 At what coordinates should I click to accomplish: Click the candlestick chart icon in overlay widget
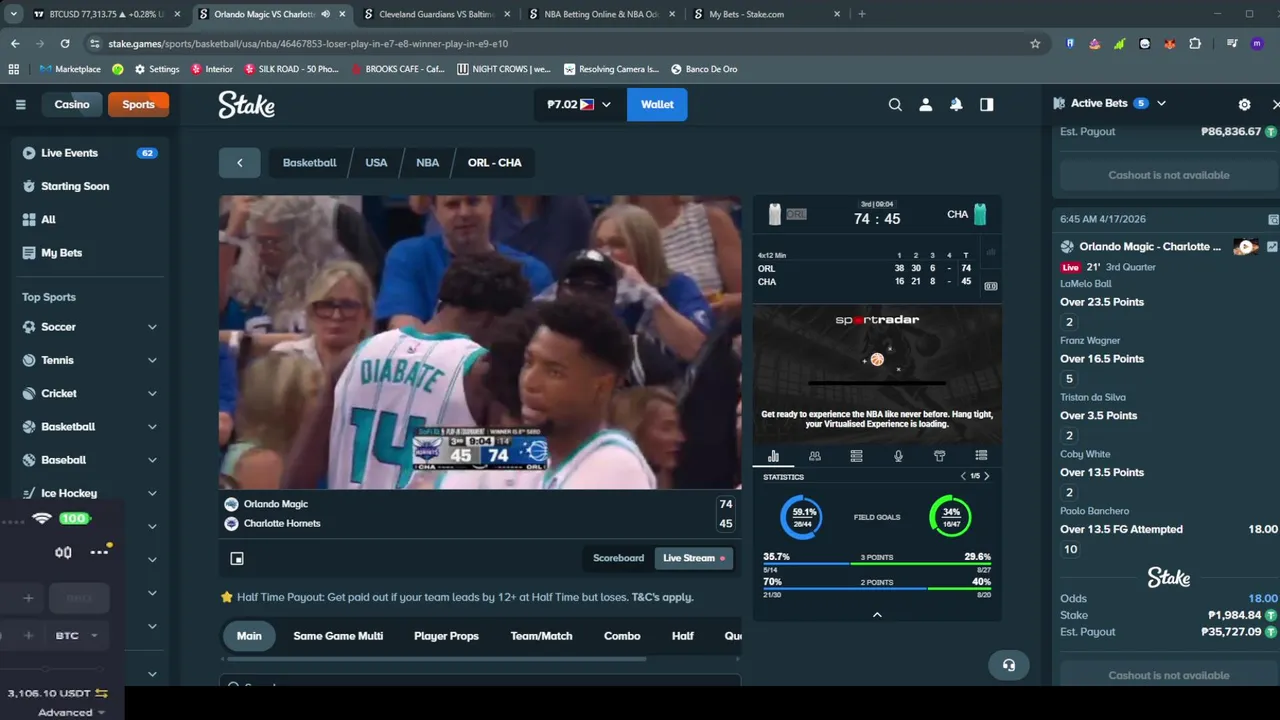pos(63,552)
